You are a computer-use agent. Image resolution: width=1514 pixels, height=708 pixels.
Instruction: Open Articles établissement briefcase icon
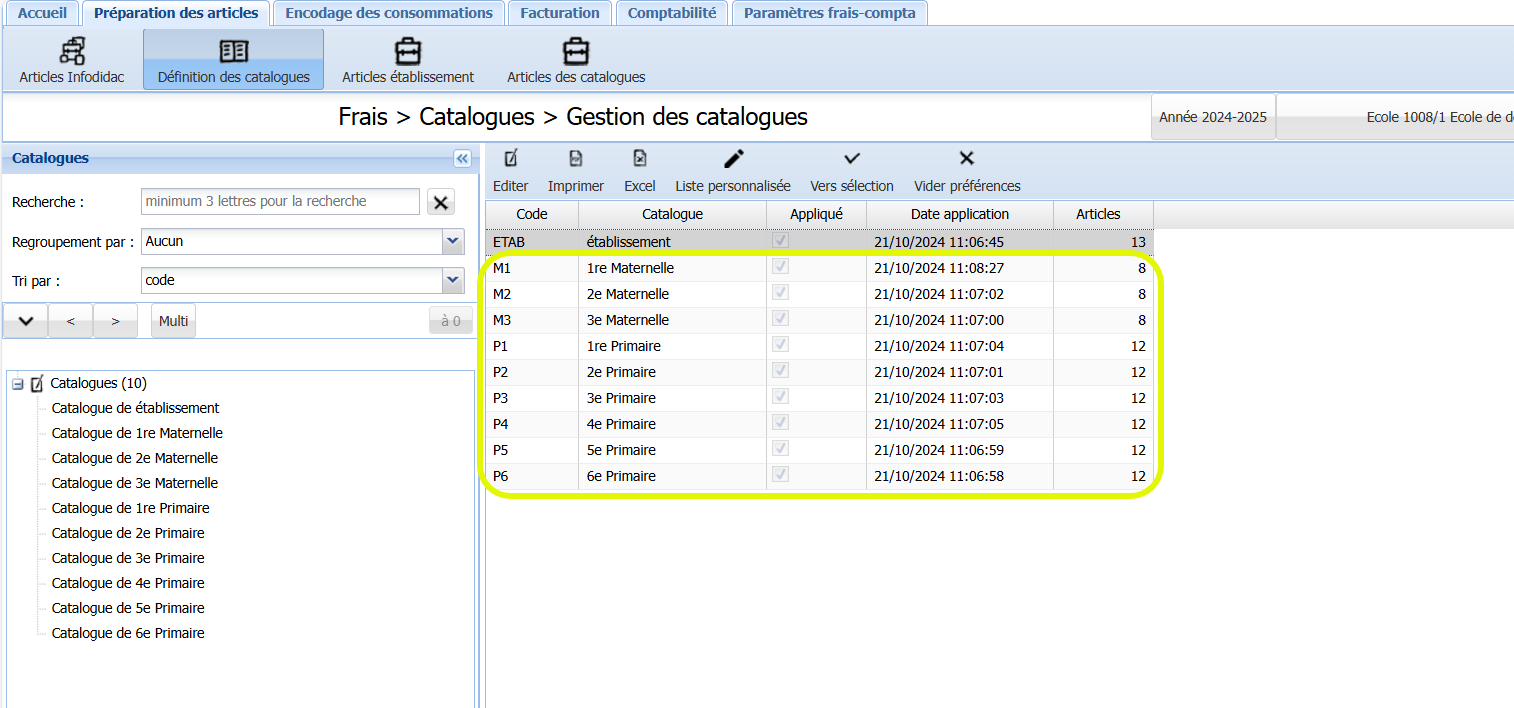[408, 51]
